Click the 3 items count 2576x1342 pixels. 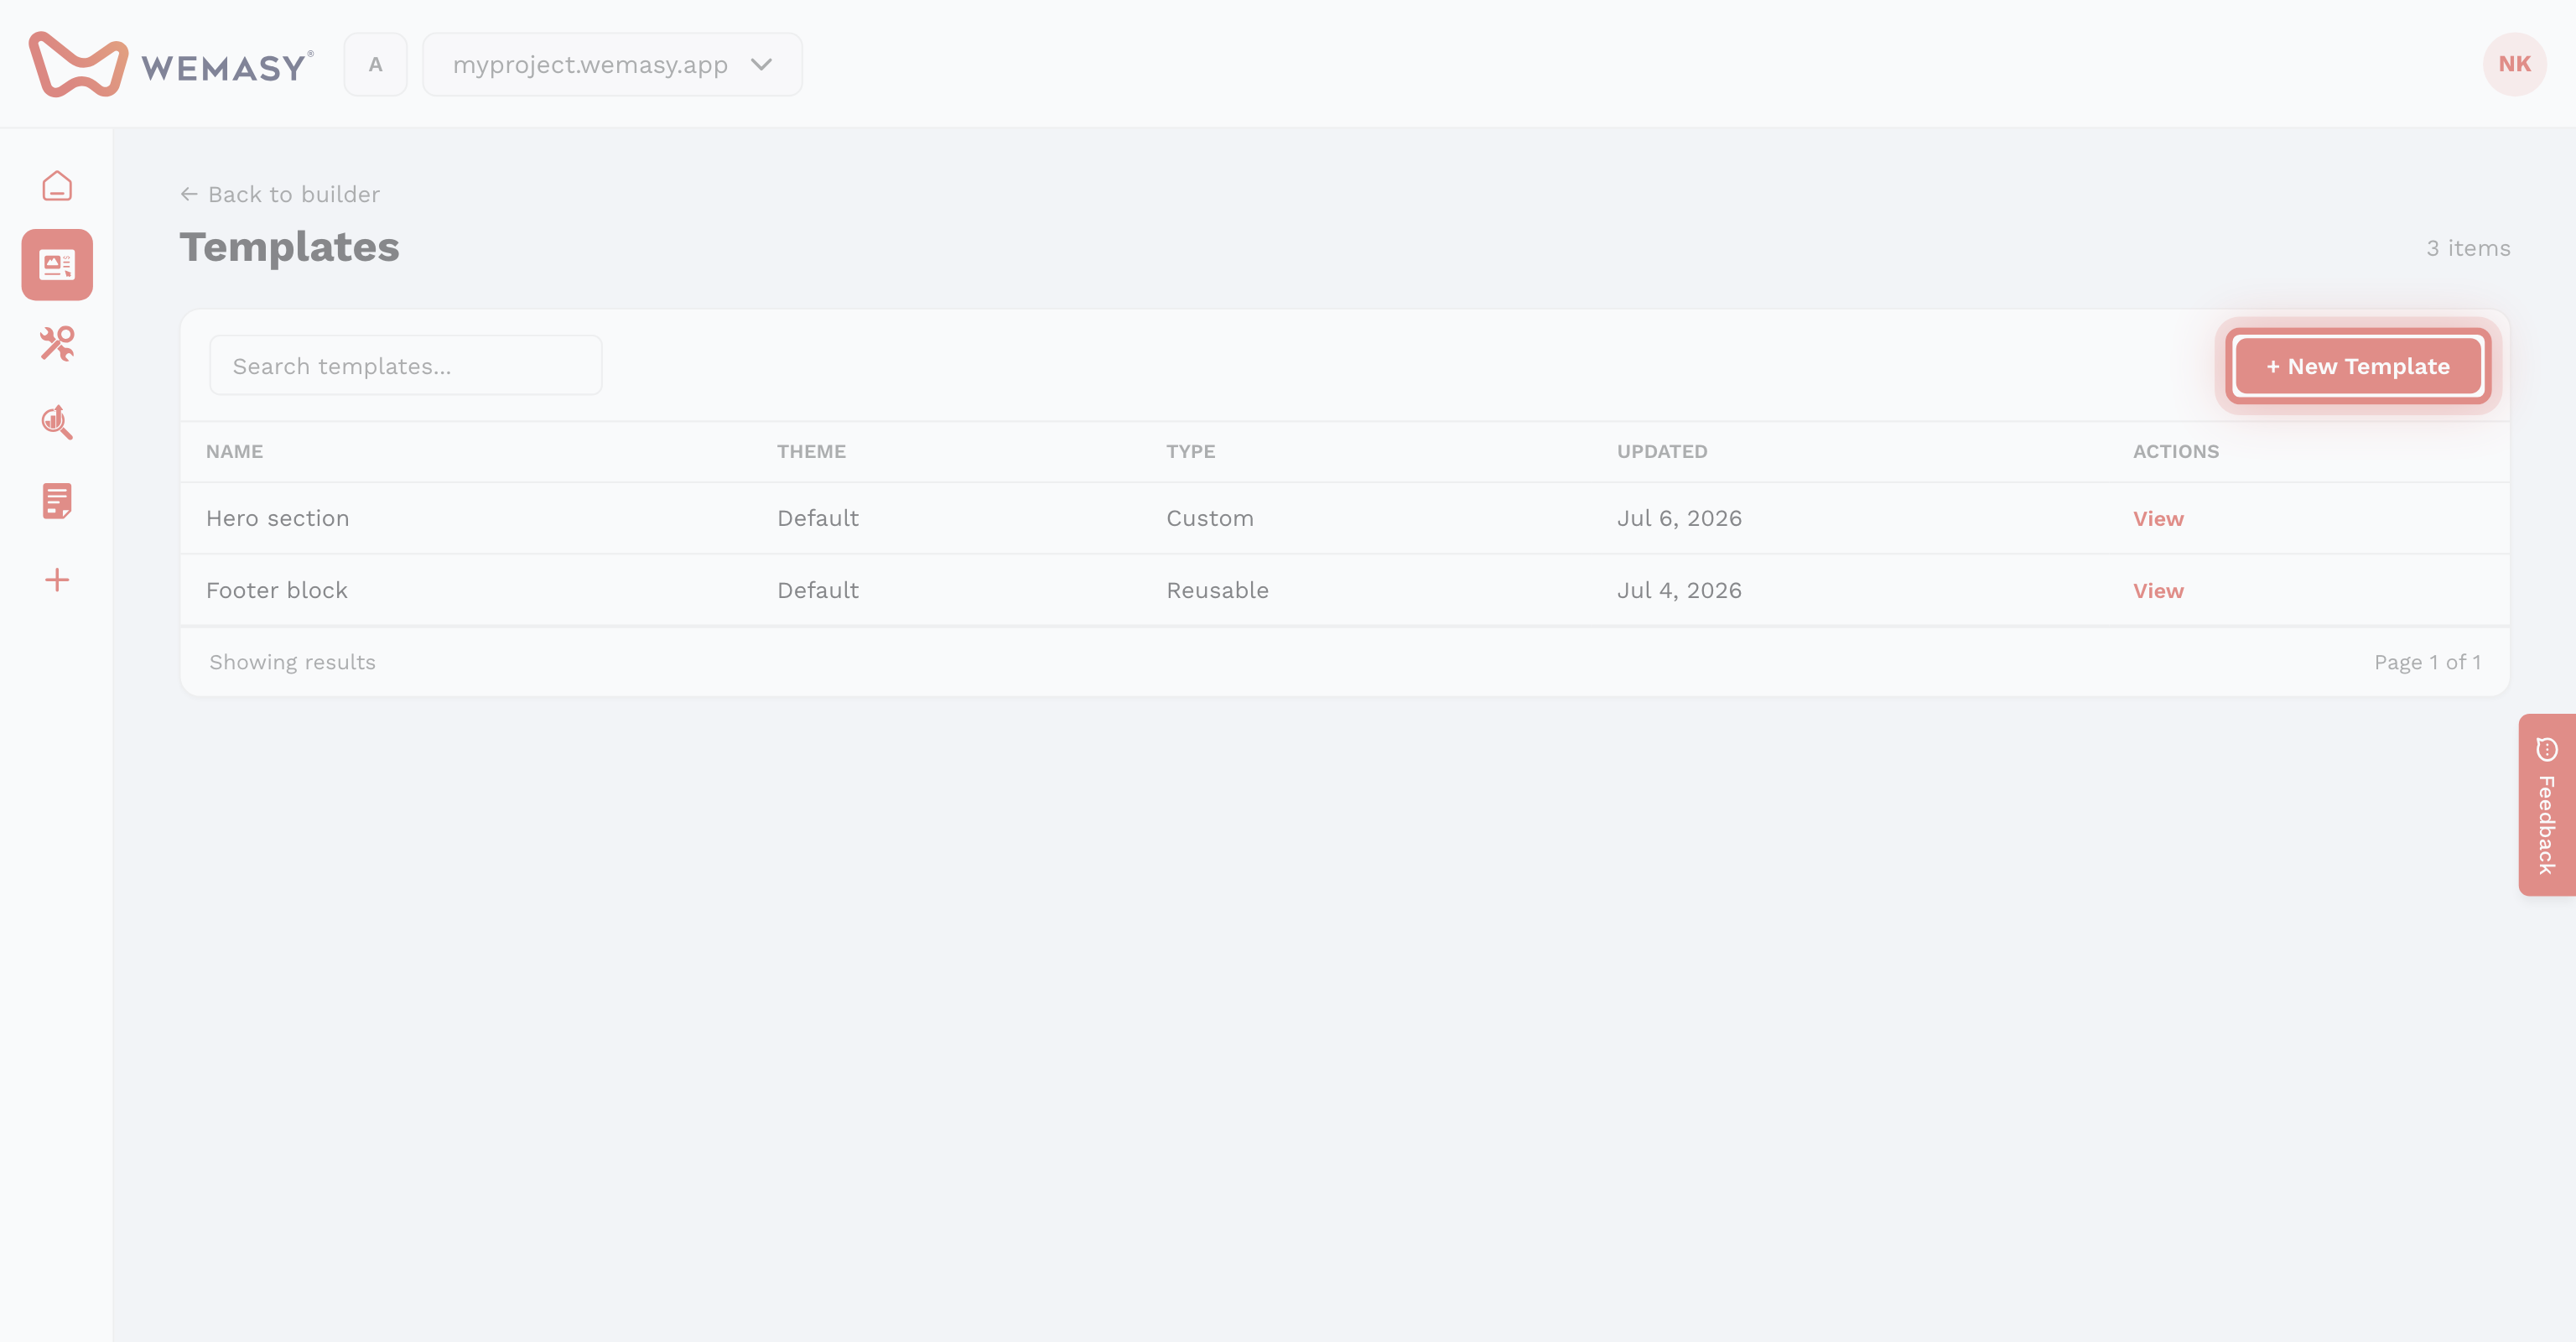[x=2468, y=248]
